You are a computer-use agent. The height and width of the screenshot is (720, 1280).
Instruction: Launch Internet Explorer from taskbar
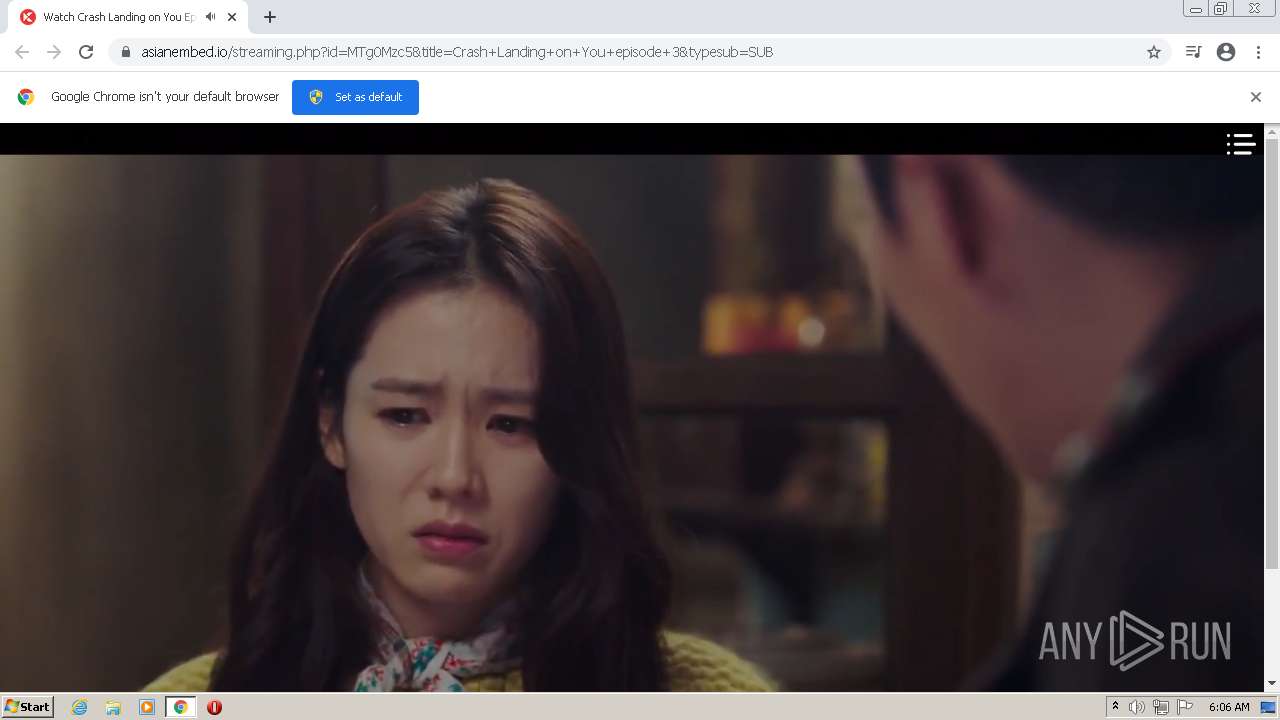pyautogui.click(x=80, y=707)
